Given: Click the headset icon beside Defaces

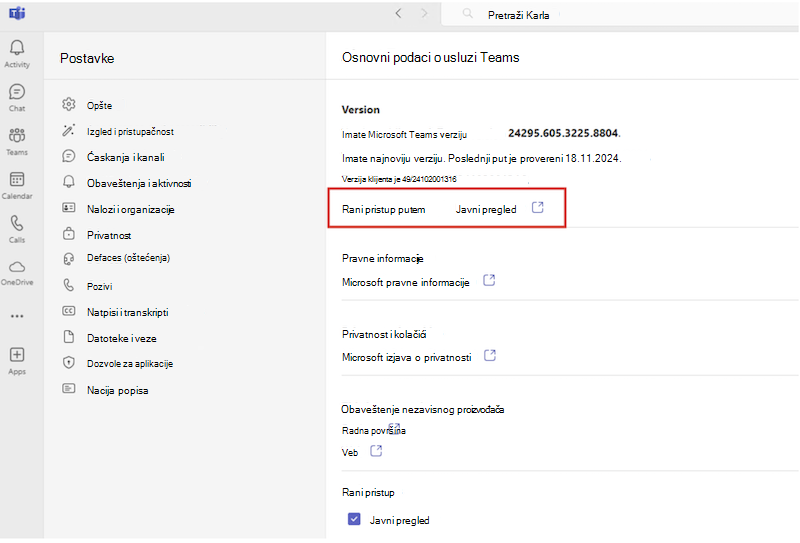Looking at the screenshot, I should click(69, 259).
